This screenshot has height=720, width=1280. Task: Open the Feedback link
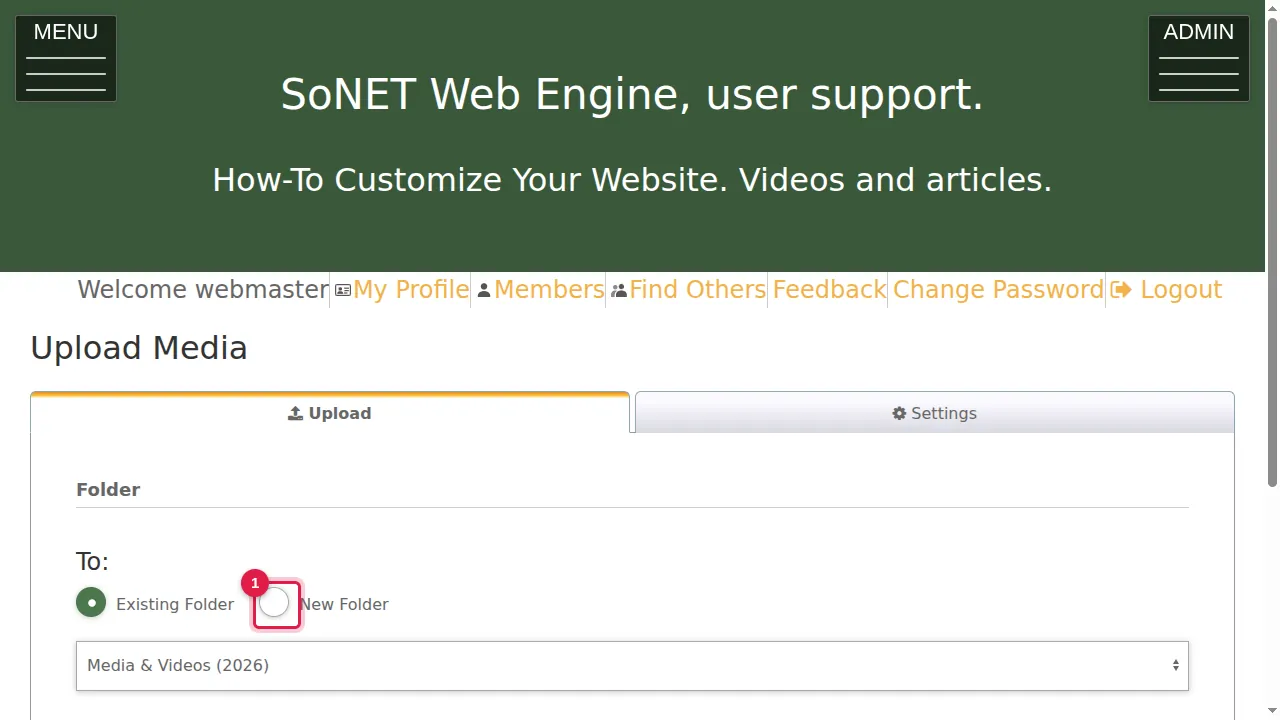829,290
